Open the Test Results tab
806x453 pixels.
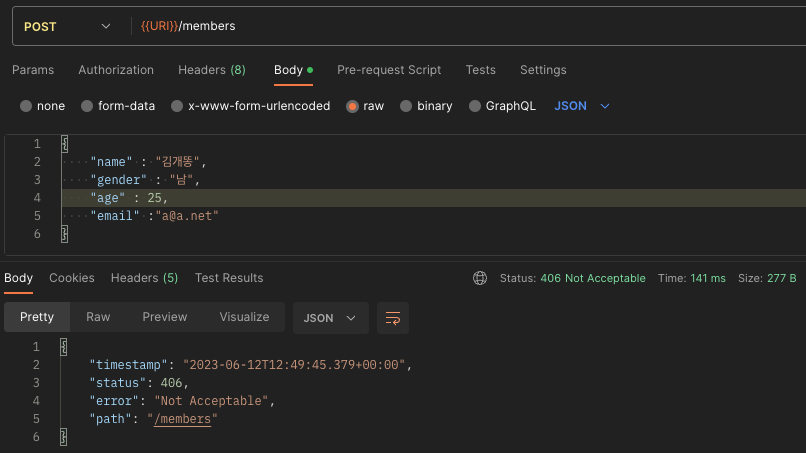pyautogui.click(x=229, y=278)
